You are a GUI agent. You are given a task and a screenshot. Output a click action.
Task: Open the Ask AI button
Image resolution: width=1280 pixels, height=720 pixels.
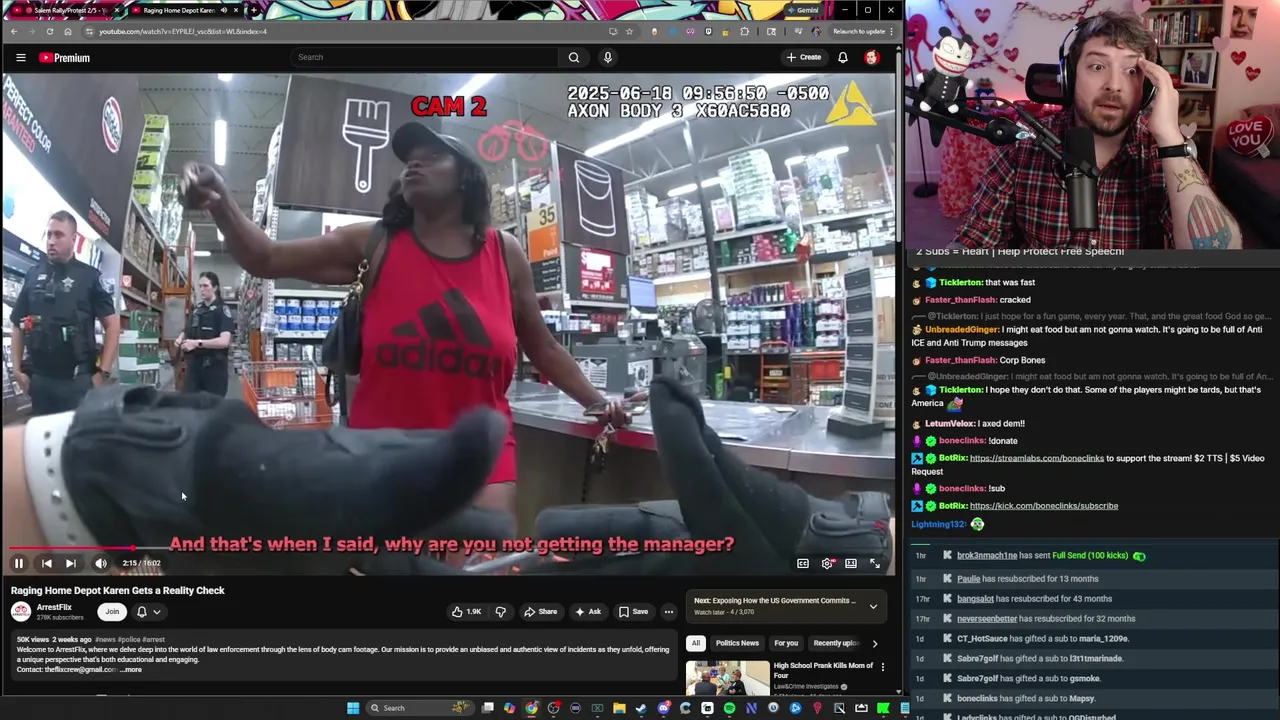point(588,611)
